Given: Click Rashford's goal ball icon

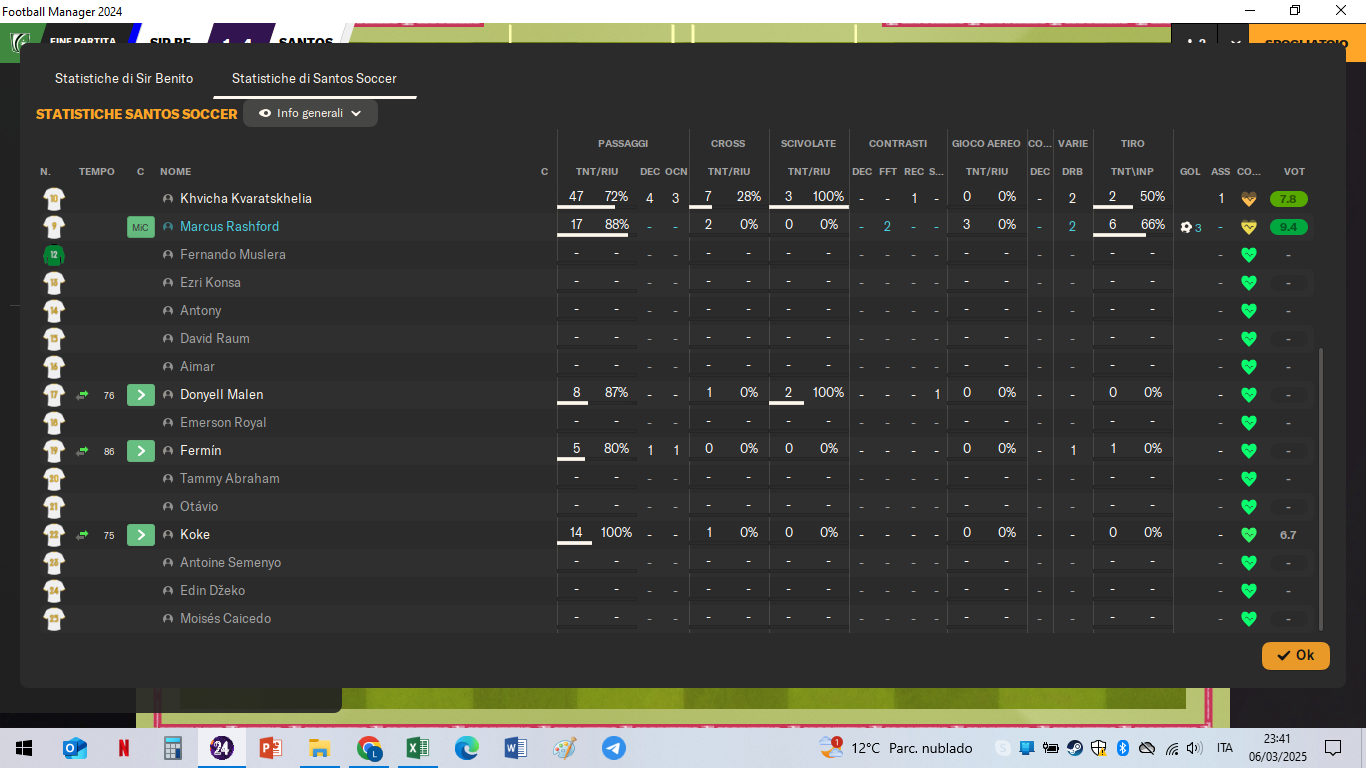Looking at the screenshot, I should 1186,227.
